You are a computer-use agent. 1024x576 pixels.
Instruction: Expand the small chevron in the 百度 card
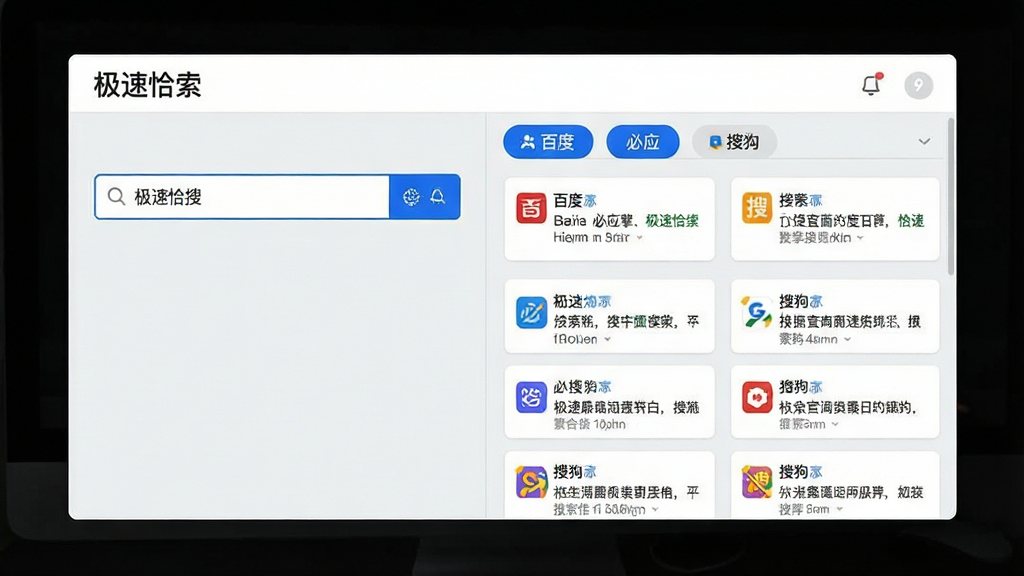pos(640,238)
